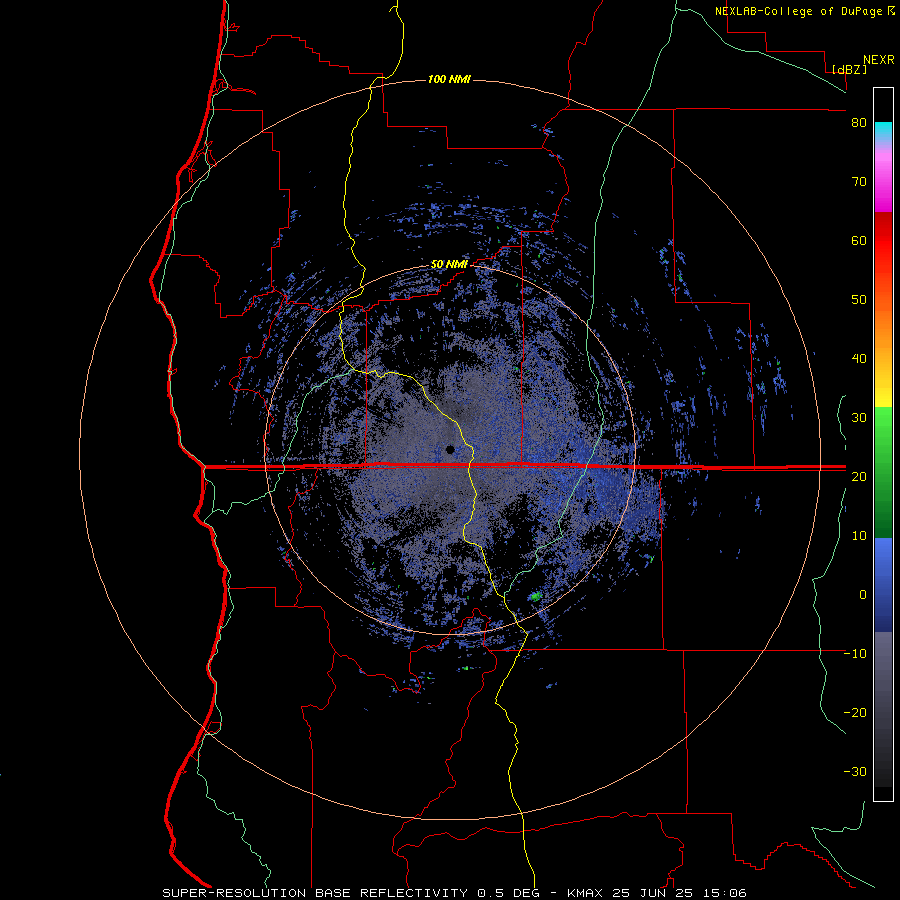This screenshot has height=900, width=900.
Task: Click the -20 dBZ scale value
Action: coord(855,712)
